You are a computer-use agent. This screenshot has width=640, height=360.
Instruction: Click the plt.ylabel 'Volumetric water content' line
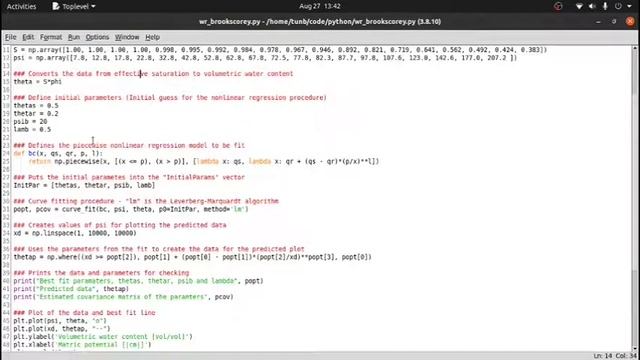pyautogui.click(x=103, y=337)
